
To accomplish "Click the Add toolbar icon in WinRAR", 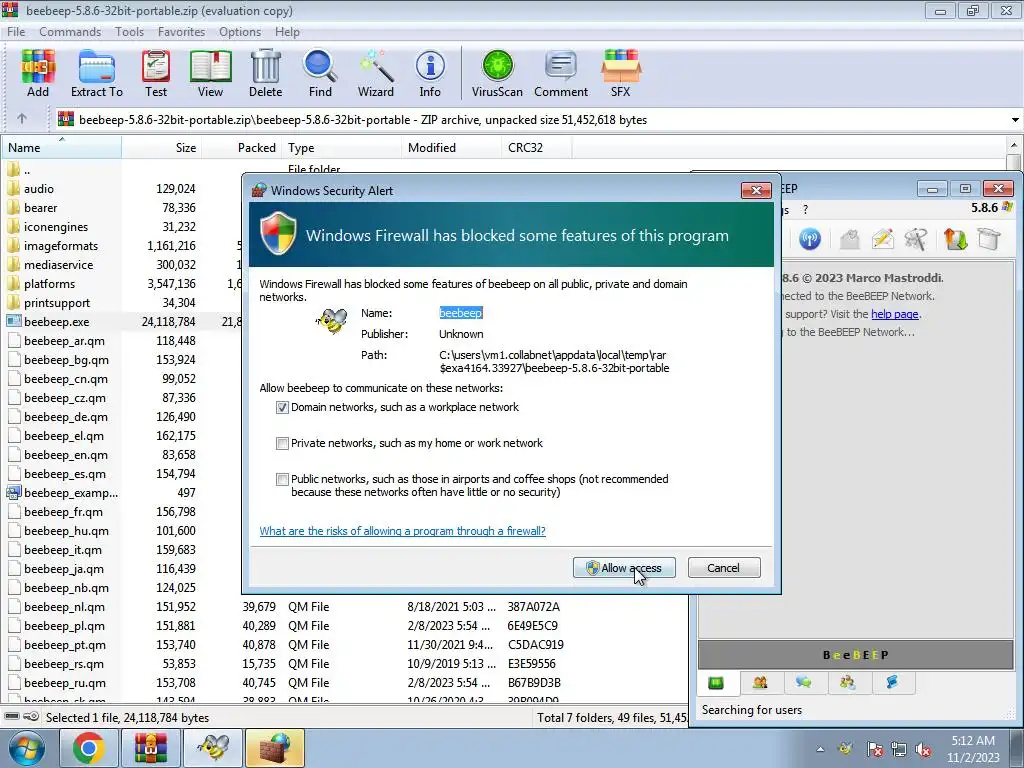I will (x=38, y=72).
